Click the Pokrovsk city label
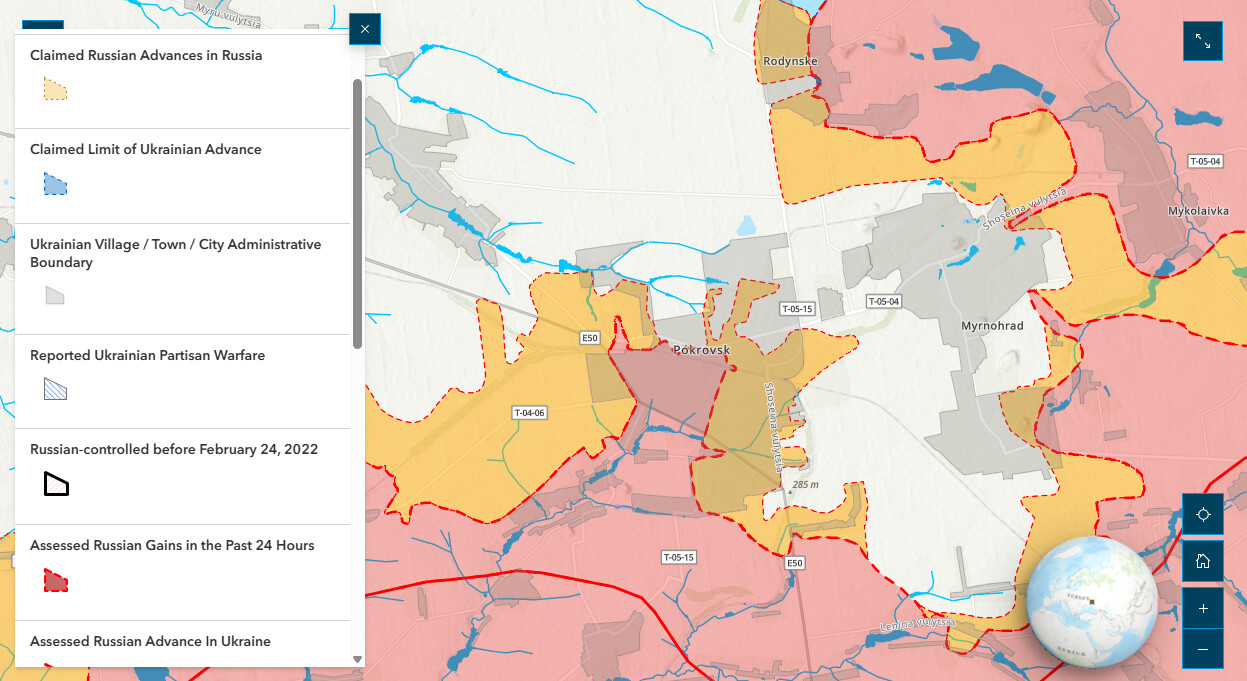Viewport: 1247px width, 681px height. coord(701,350)
